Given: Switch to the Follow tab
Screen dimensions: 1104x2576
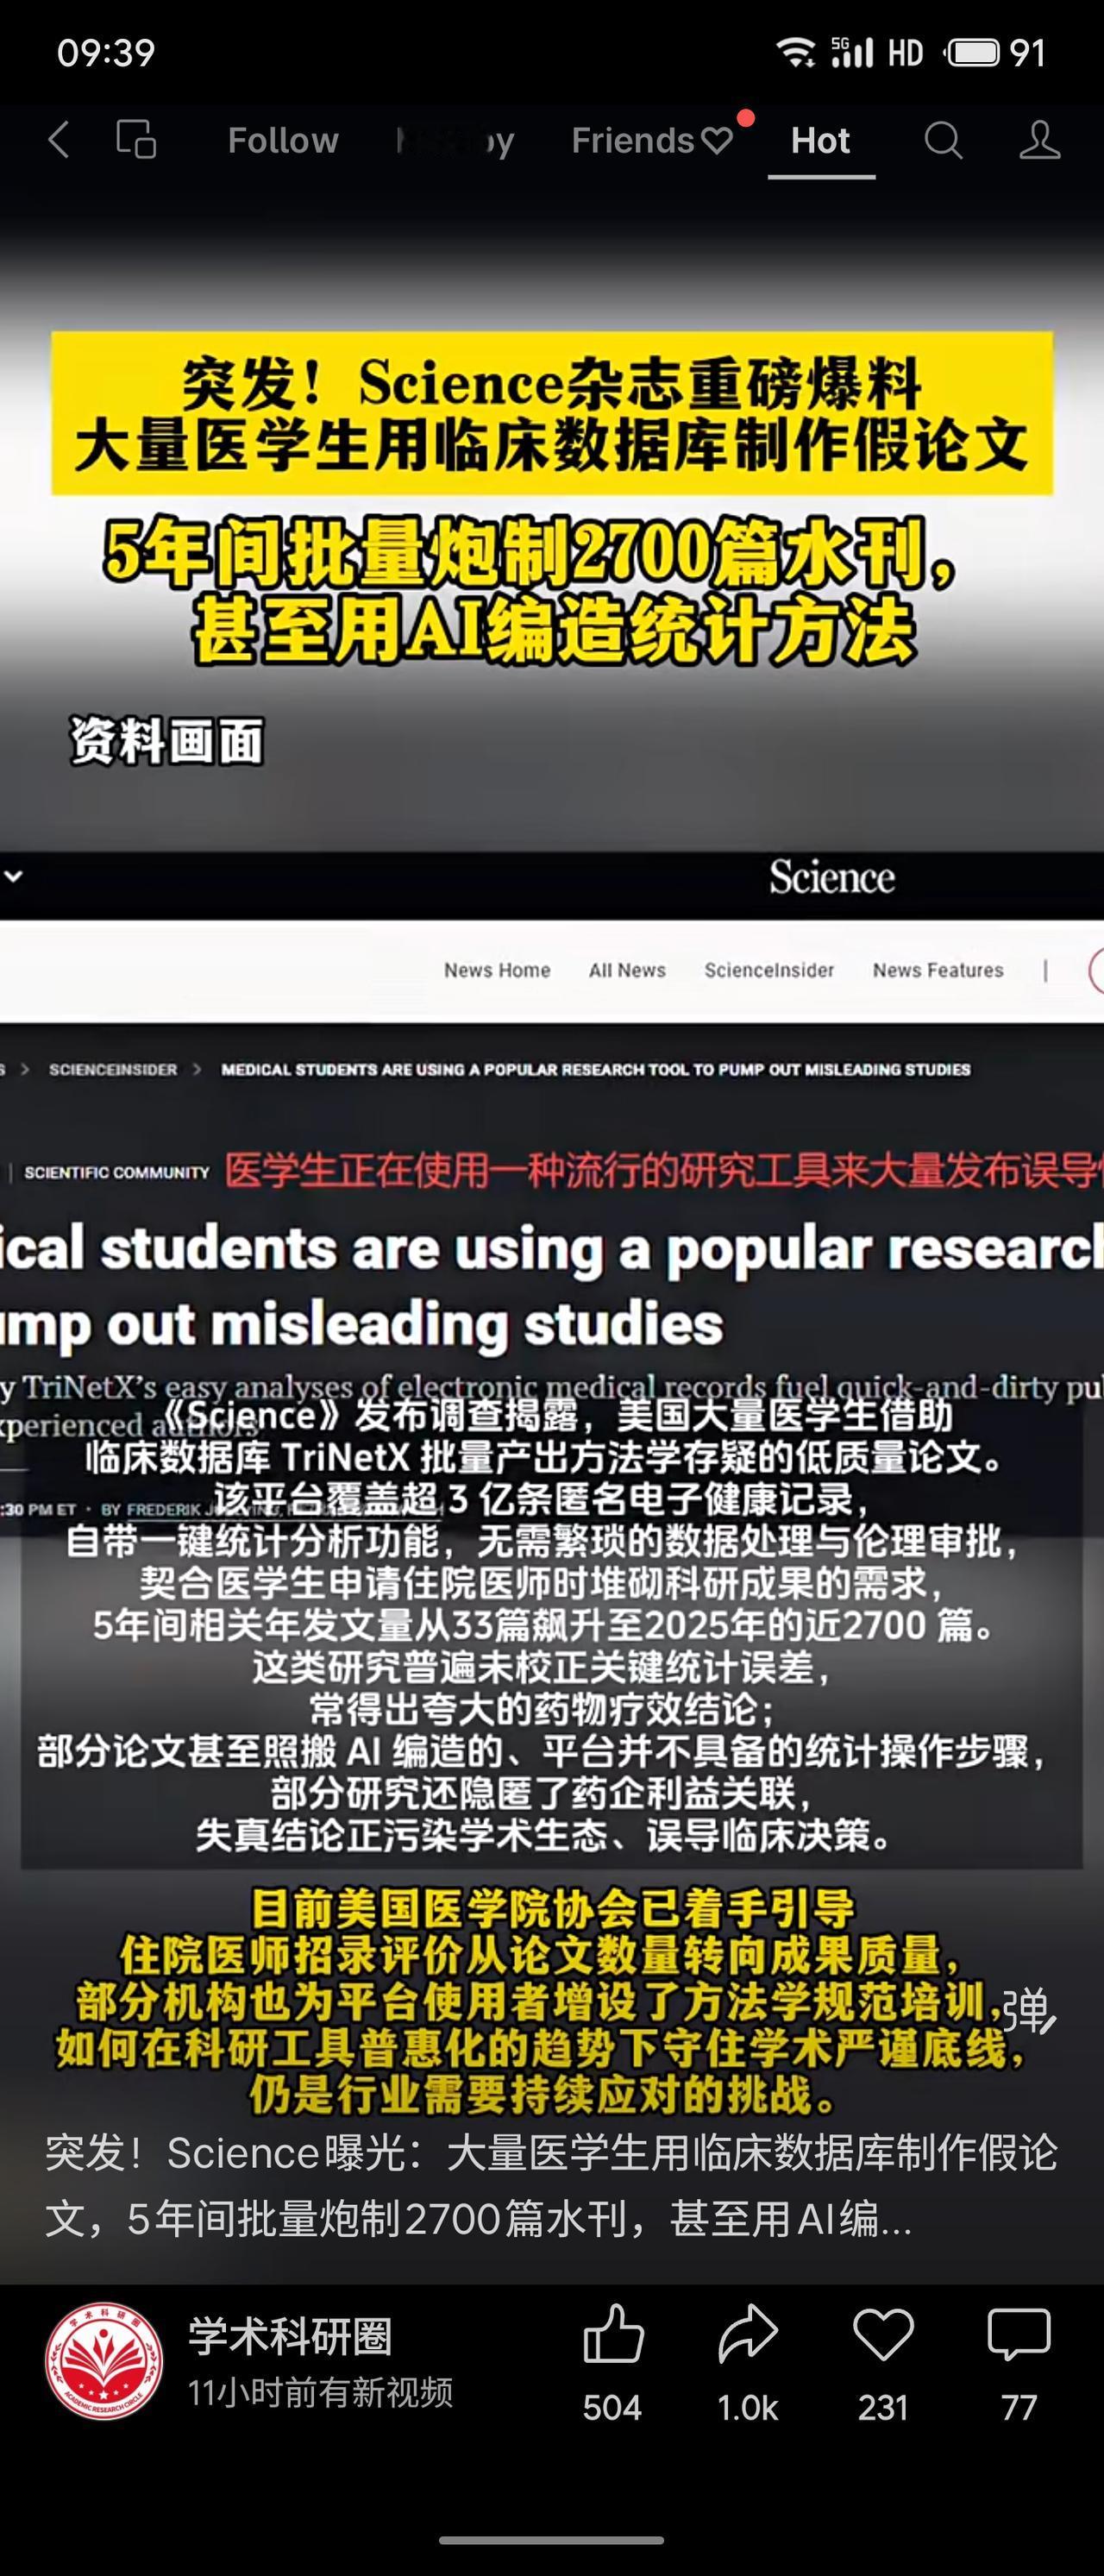Looking at the screenshot, I should point(283,140).
